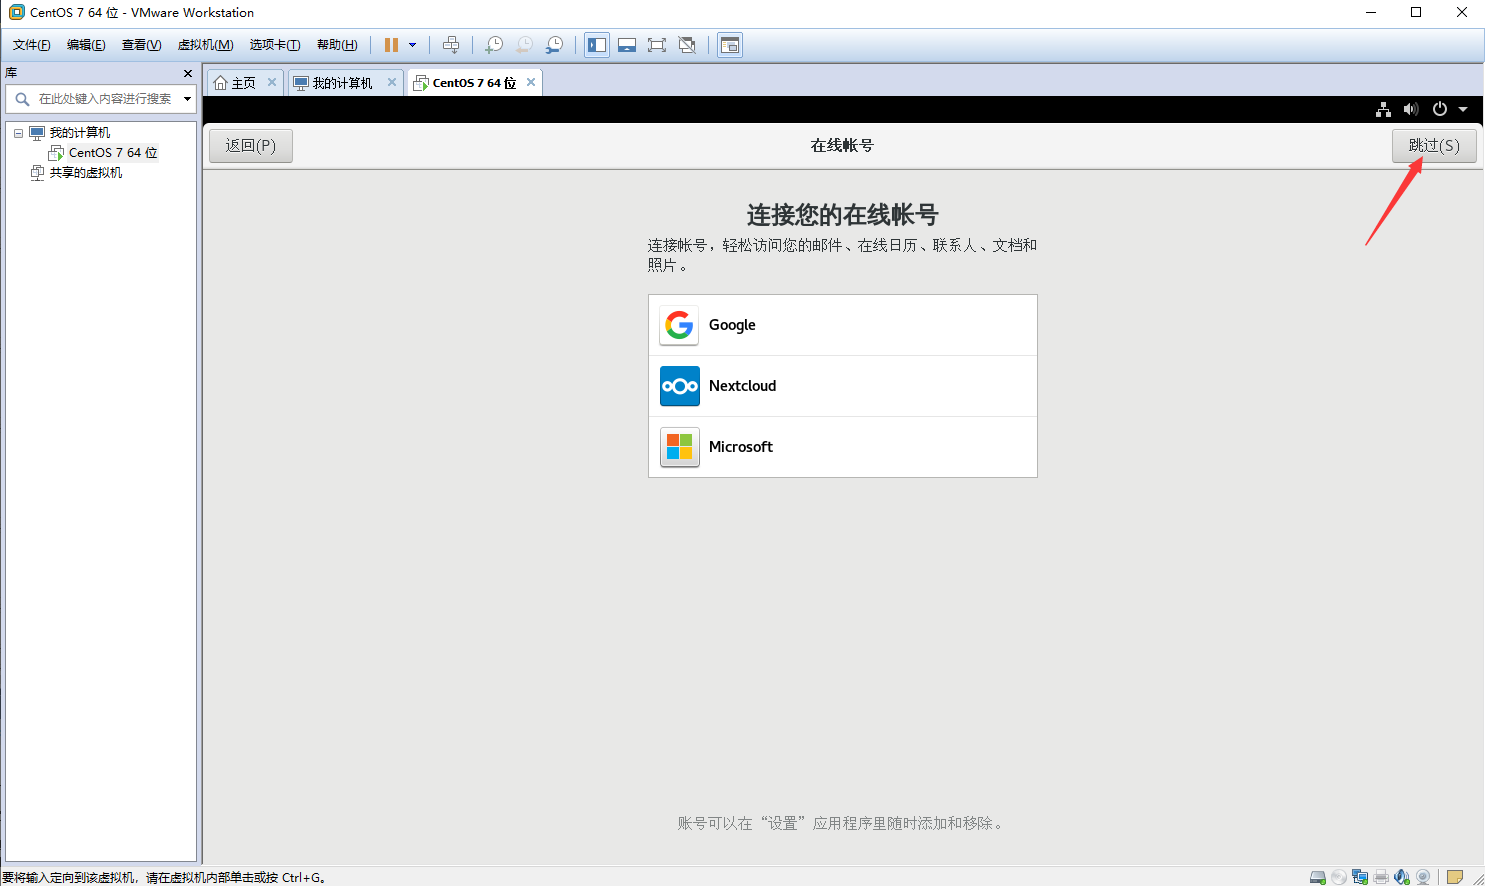This screenshot has width=1485, height=886.
Task: Close the CentOS 7 64 位 tab
Action: click(531, 82)
